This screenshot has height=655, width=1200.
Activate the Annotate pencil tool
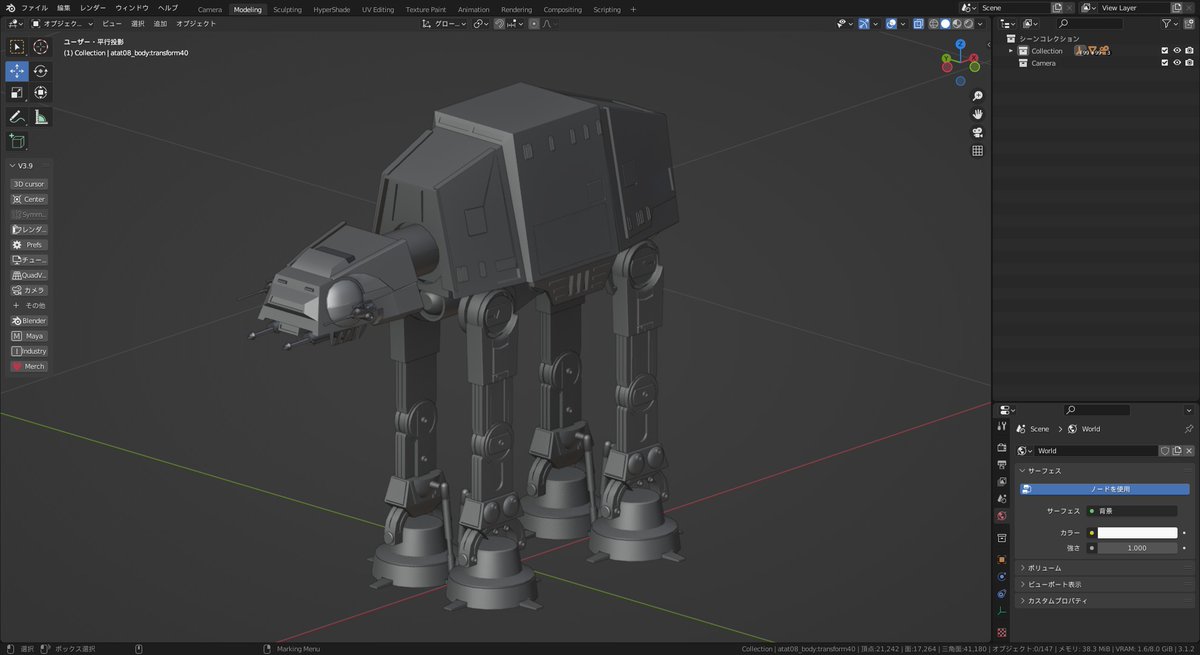point(17,117)
